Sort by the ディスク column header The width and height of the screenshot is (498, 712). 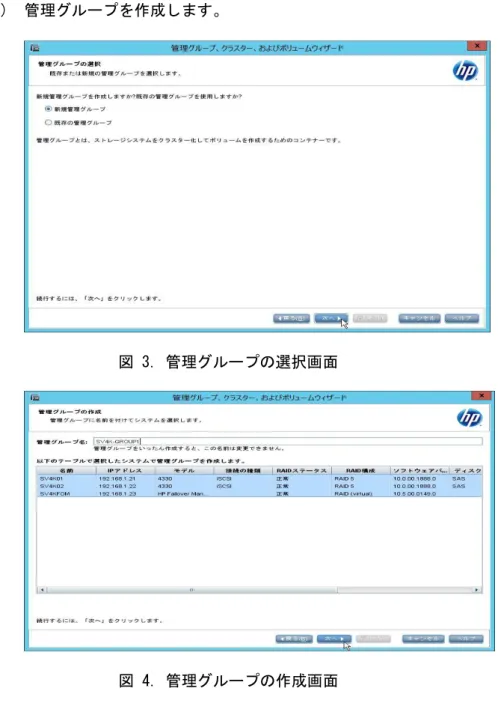466,470
